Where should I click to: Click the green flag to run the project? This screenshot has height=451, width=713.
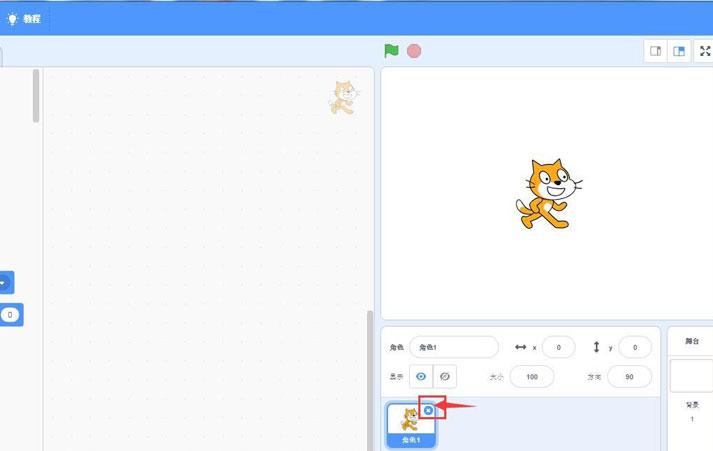391,51
